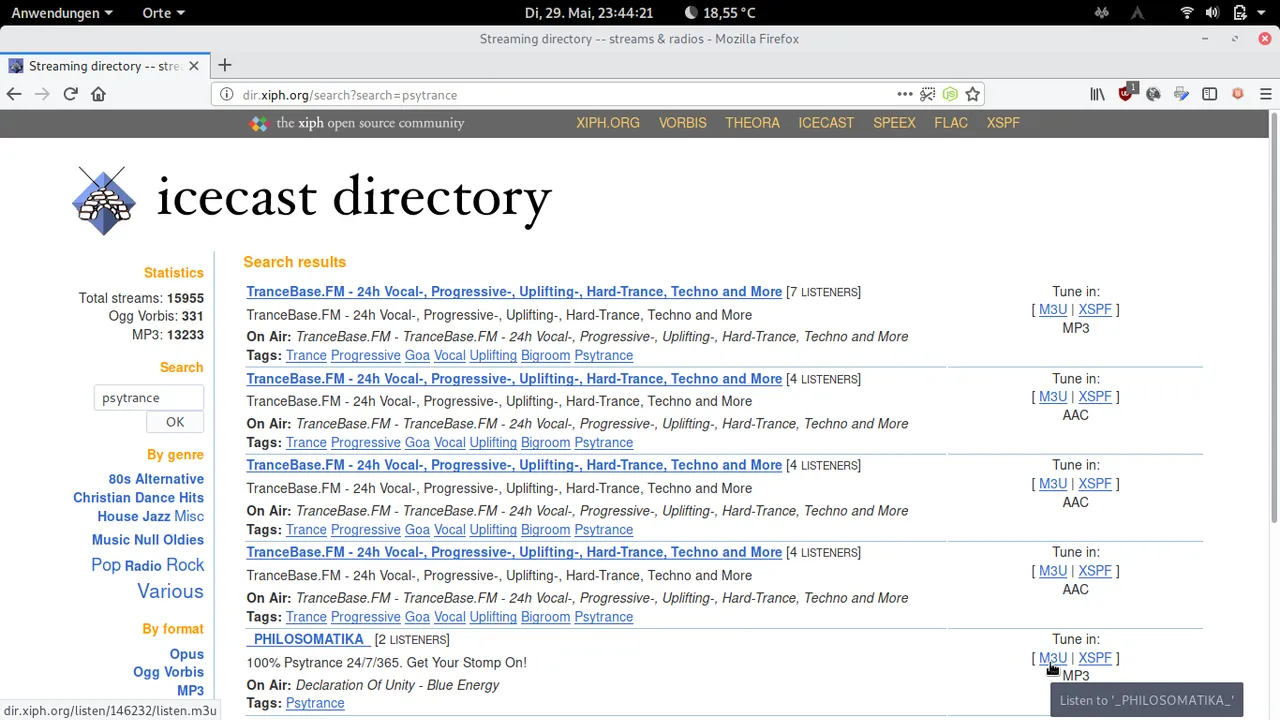Open the battery power indicator
Viewport: 1280px width, 720px height.
(1239, 13)
